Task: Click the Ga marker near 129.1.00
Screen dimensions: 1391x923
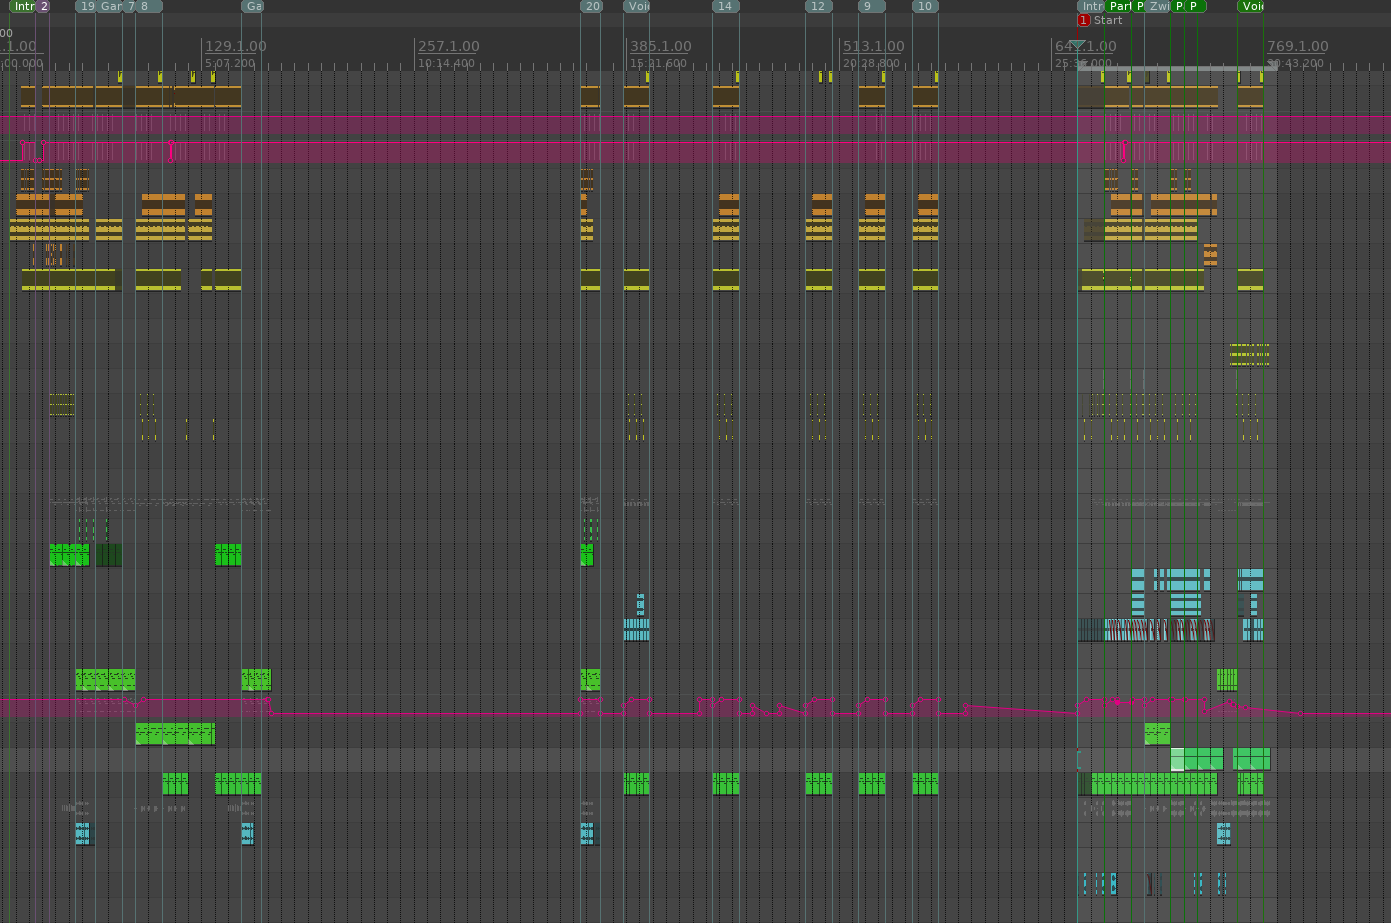Action: (x=253, y=6)
